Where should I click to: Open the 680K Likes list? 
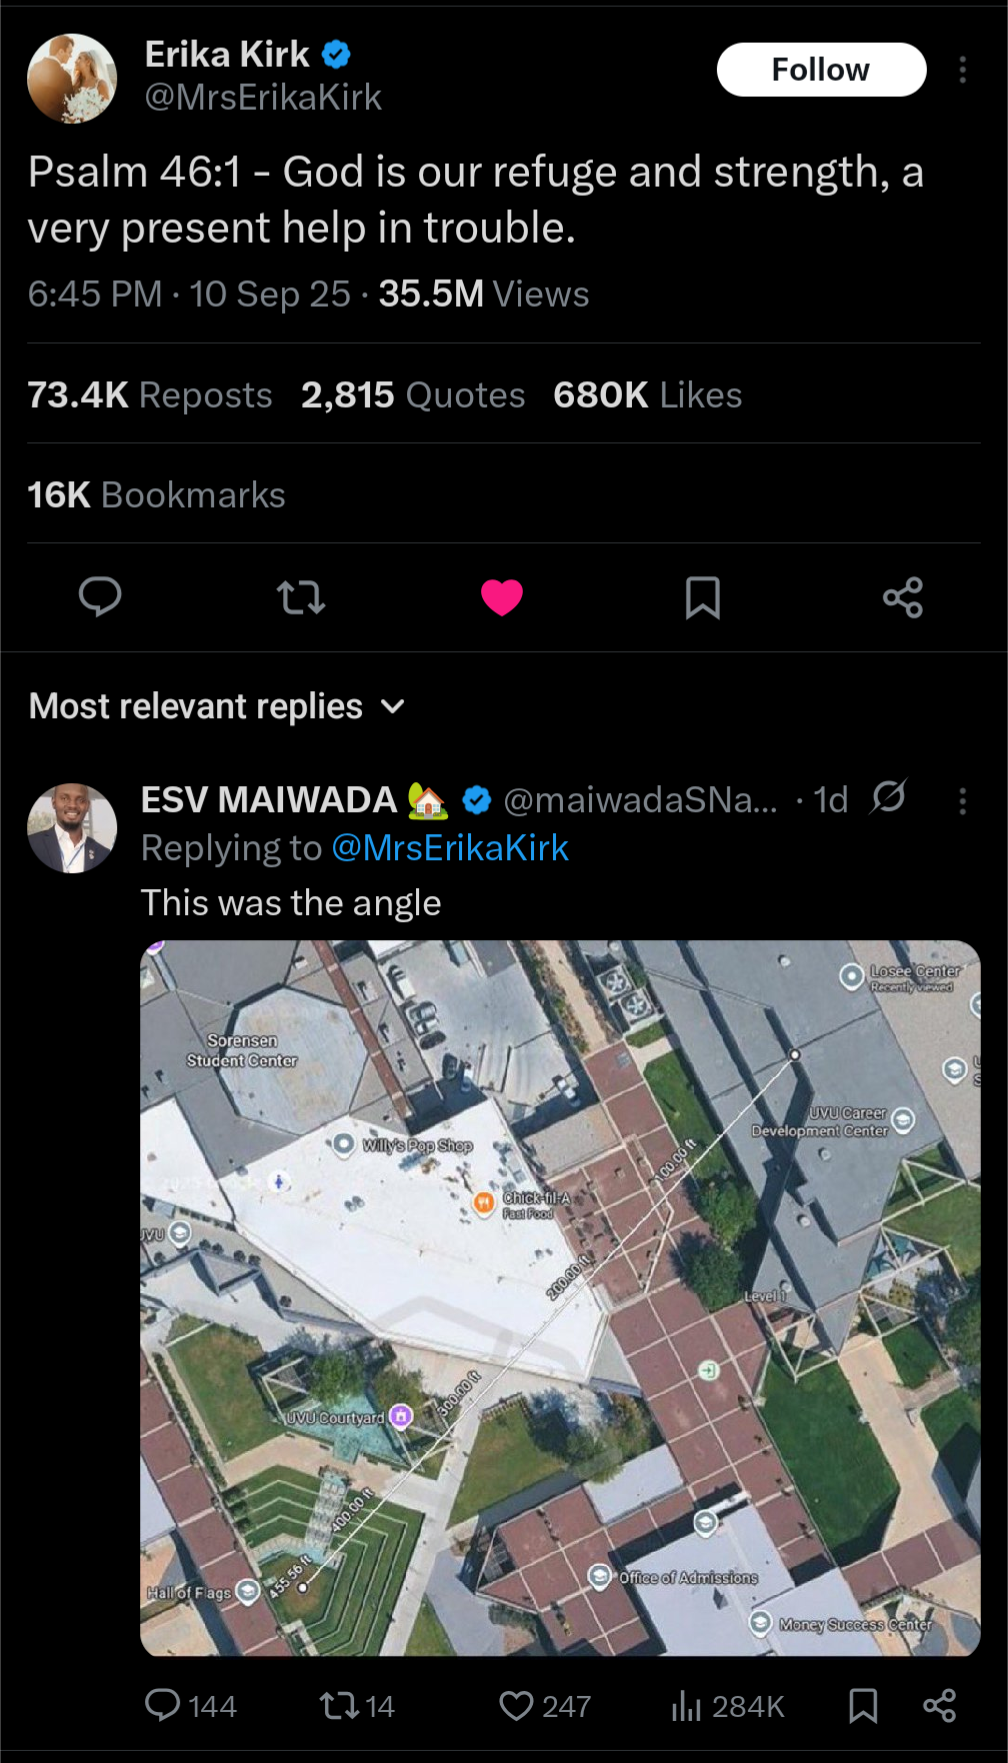(647, 396)
